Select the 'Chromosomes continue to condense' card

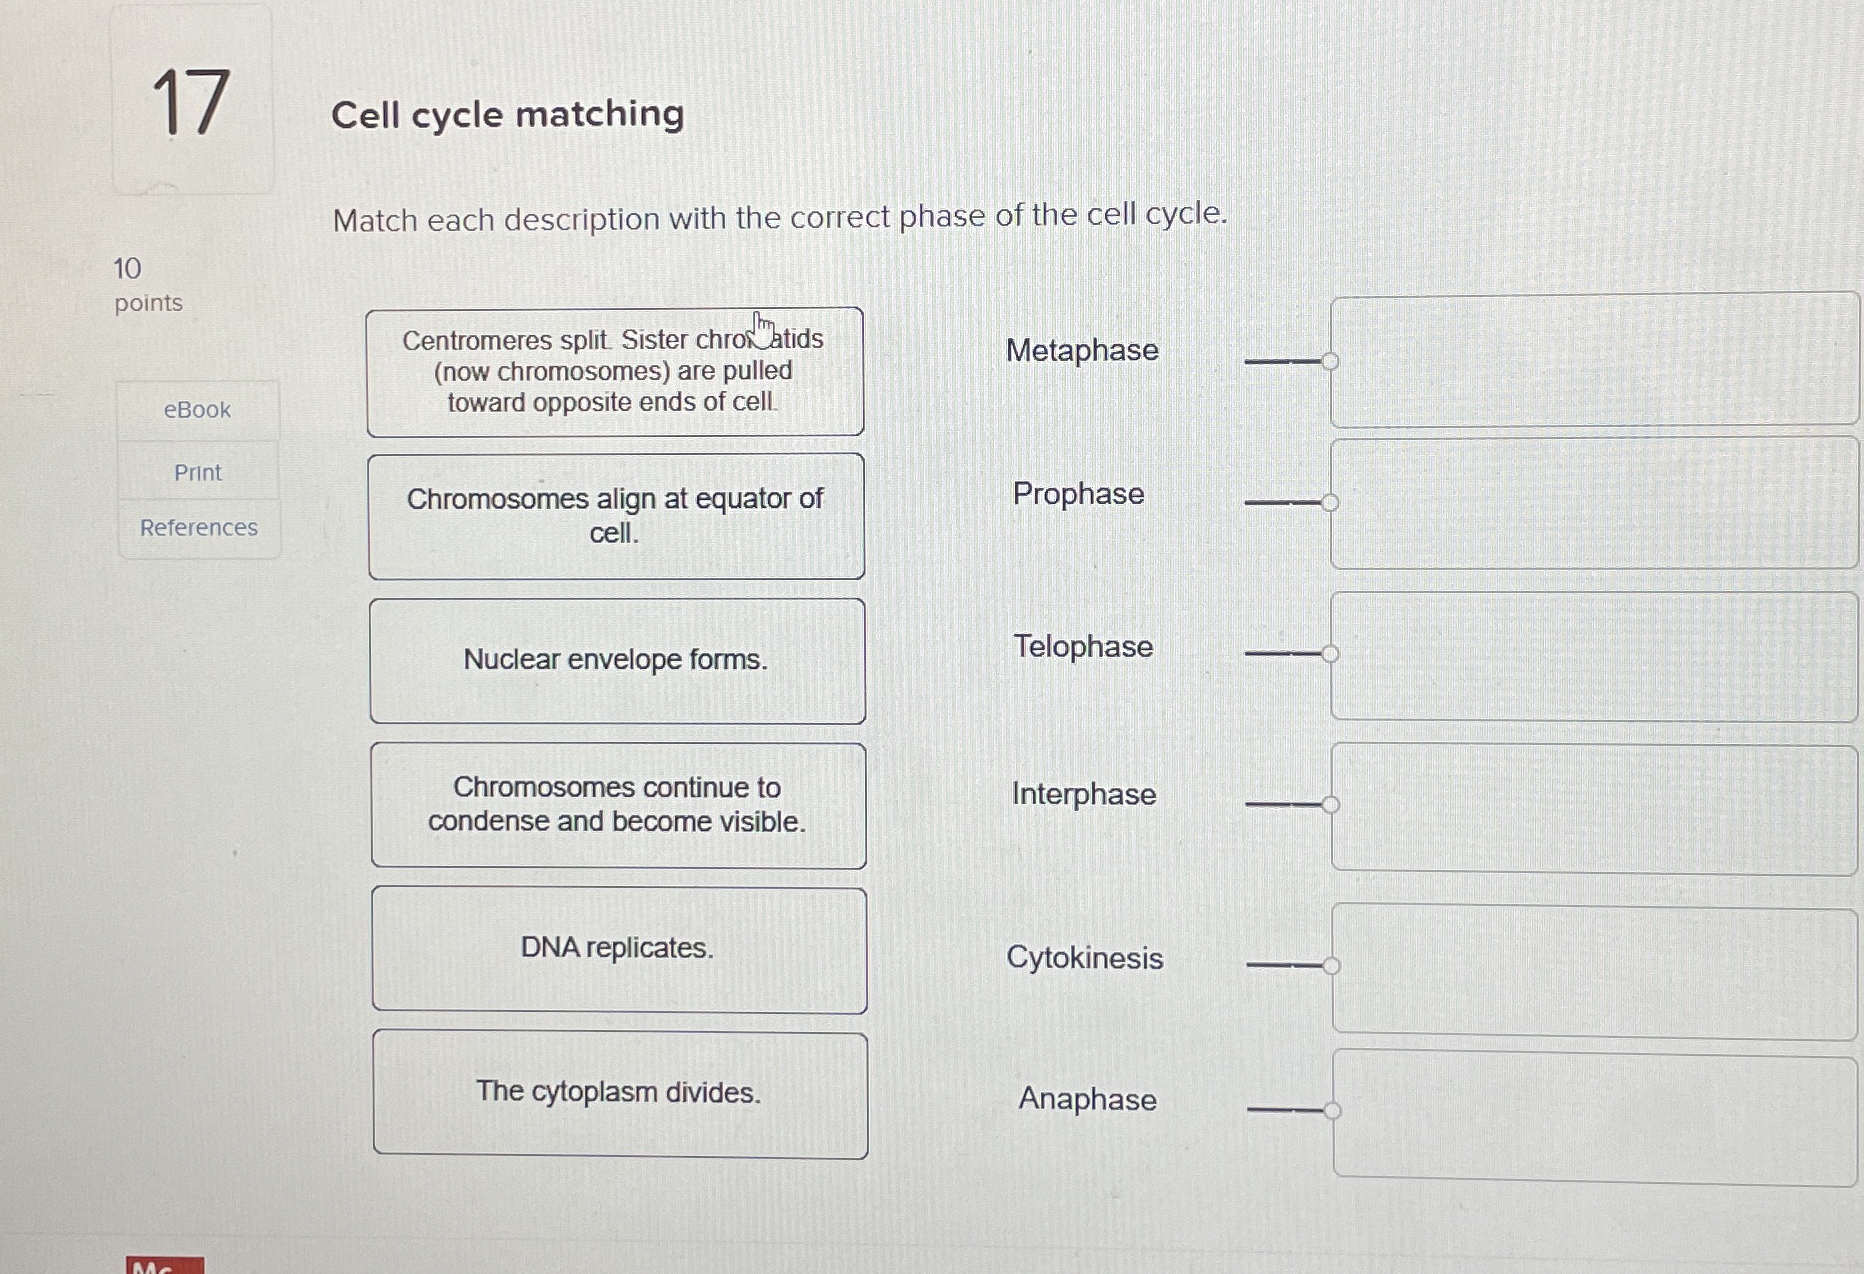tap(618, 805)
